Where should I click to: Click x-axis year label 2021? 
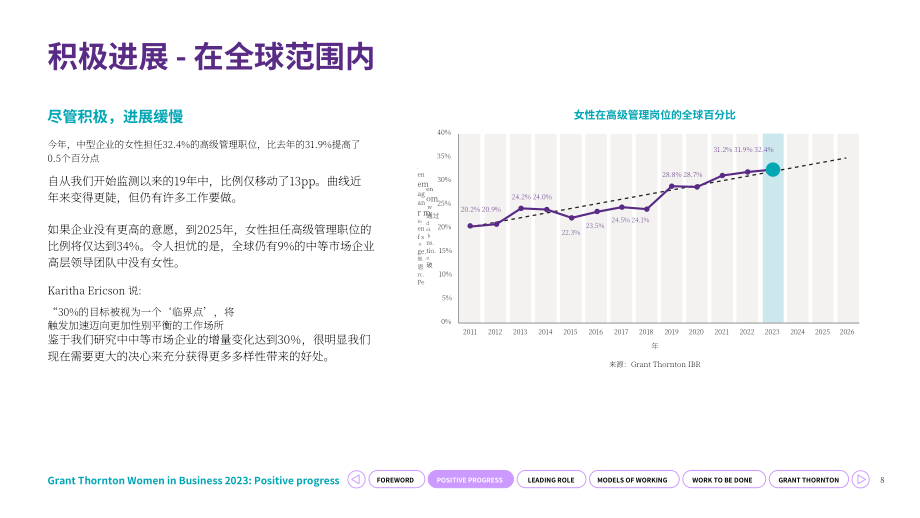722,332
